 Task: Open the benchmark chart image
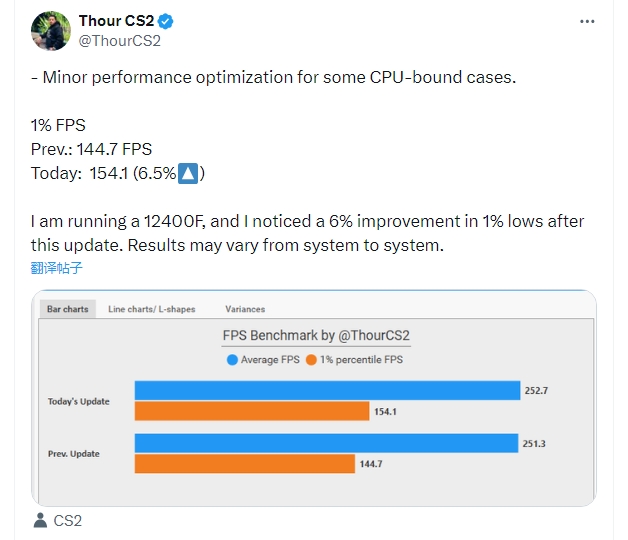[x=314, y=398]
